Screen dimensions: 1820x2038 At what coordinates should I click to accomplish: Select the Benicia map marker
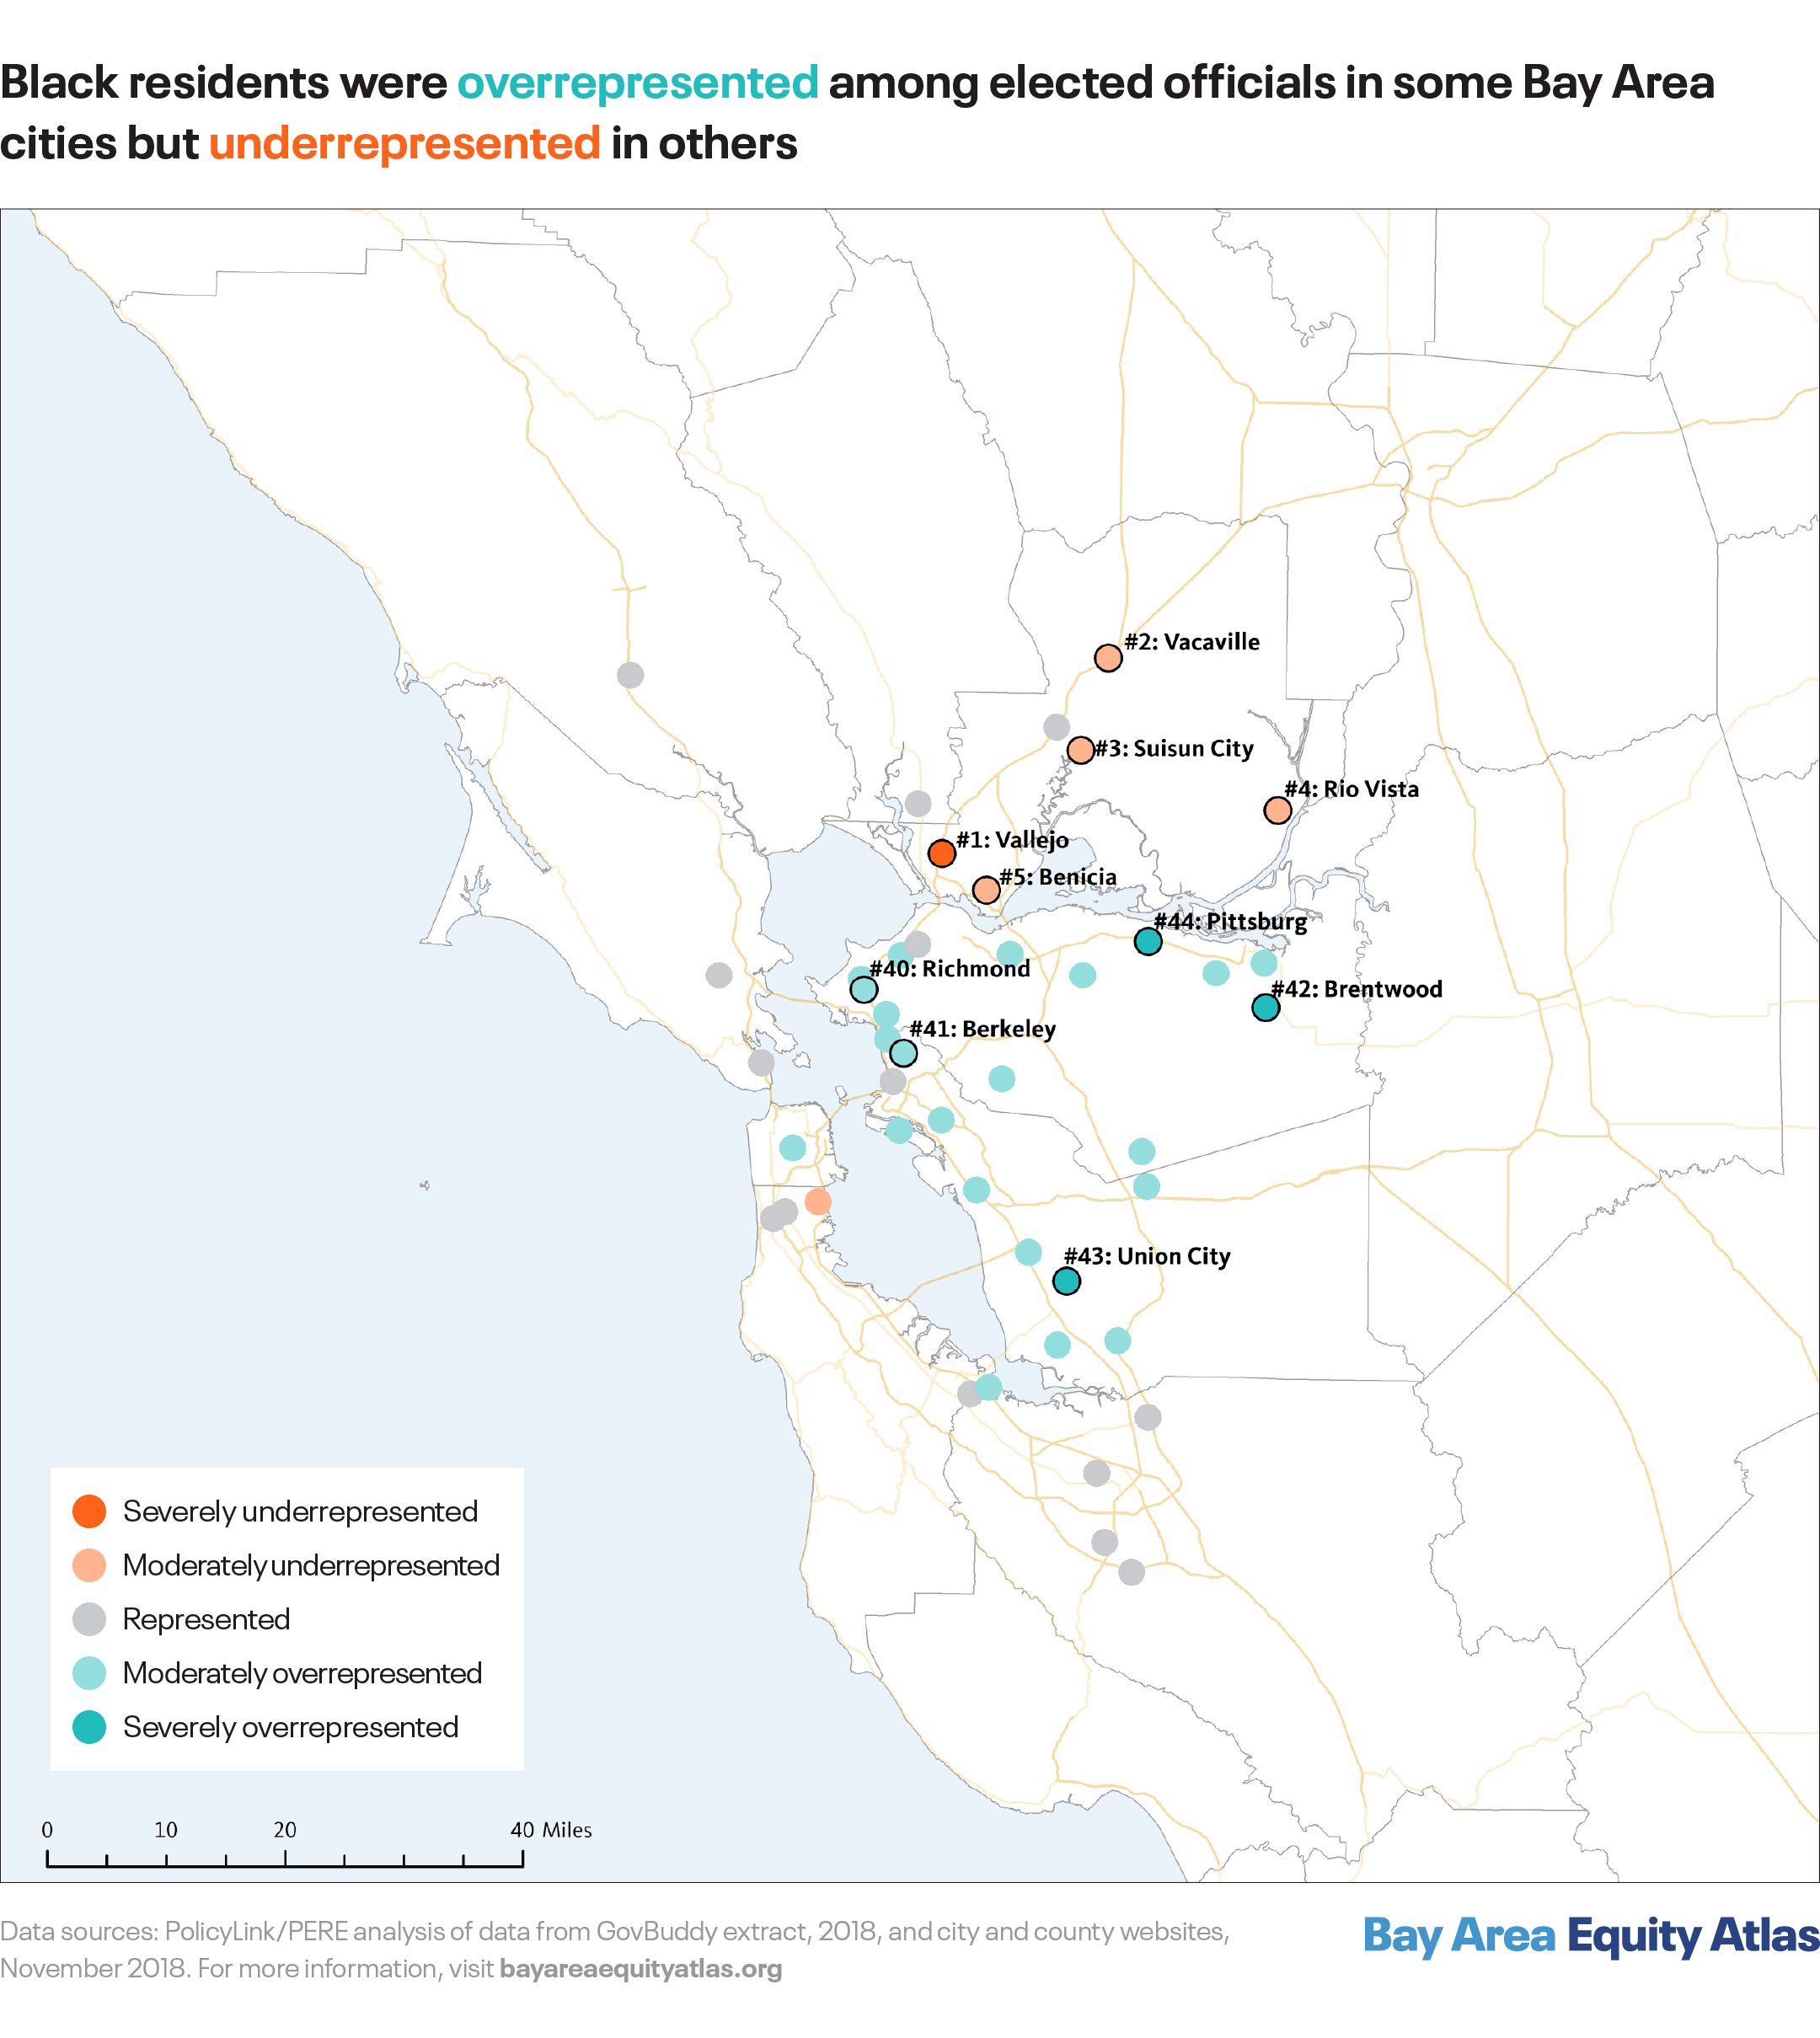pyautogui.click(x=986, y=890)
